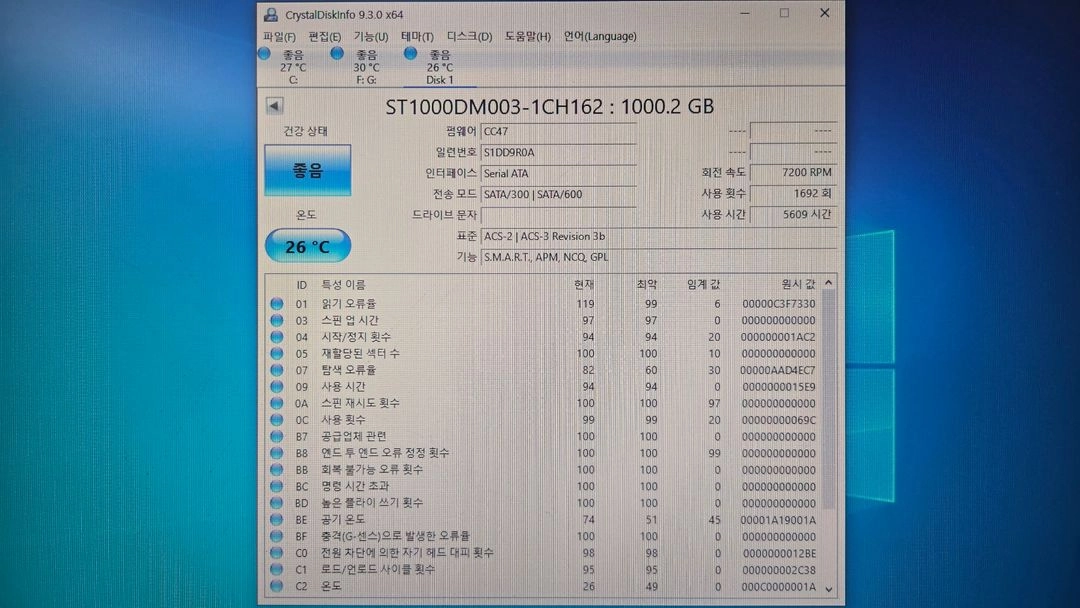This screenshot has height=608, width=1080.
Task: Select the row name 재할당된 섹터 수
Action: point(360,353)
